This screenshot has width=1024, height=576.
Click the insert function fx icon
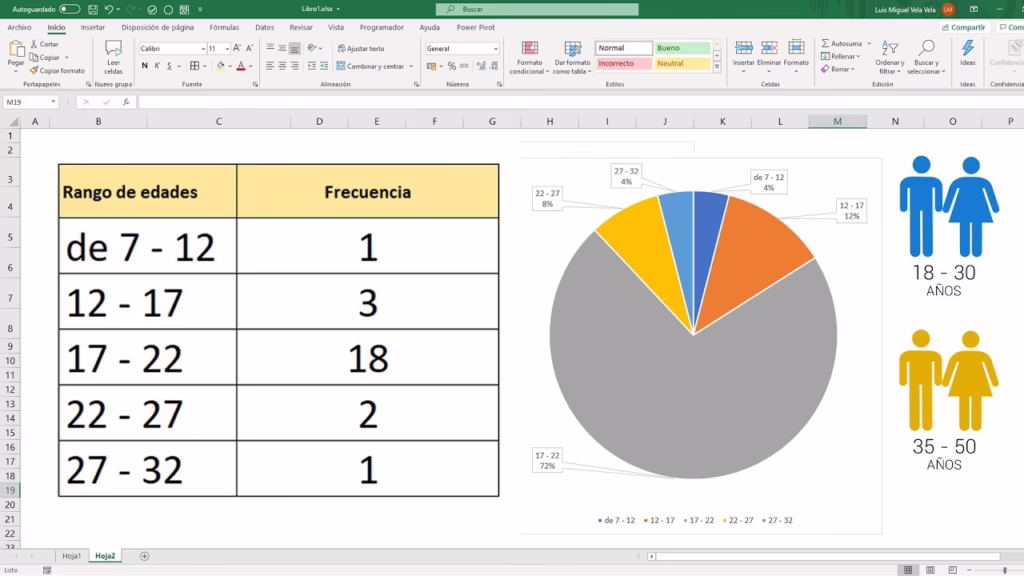(126, 102)
